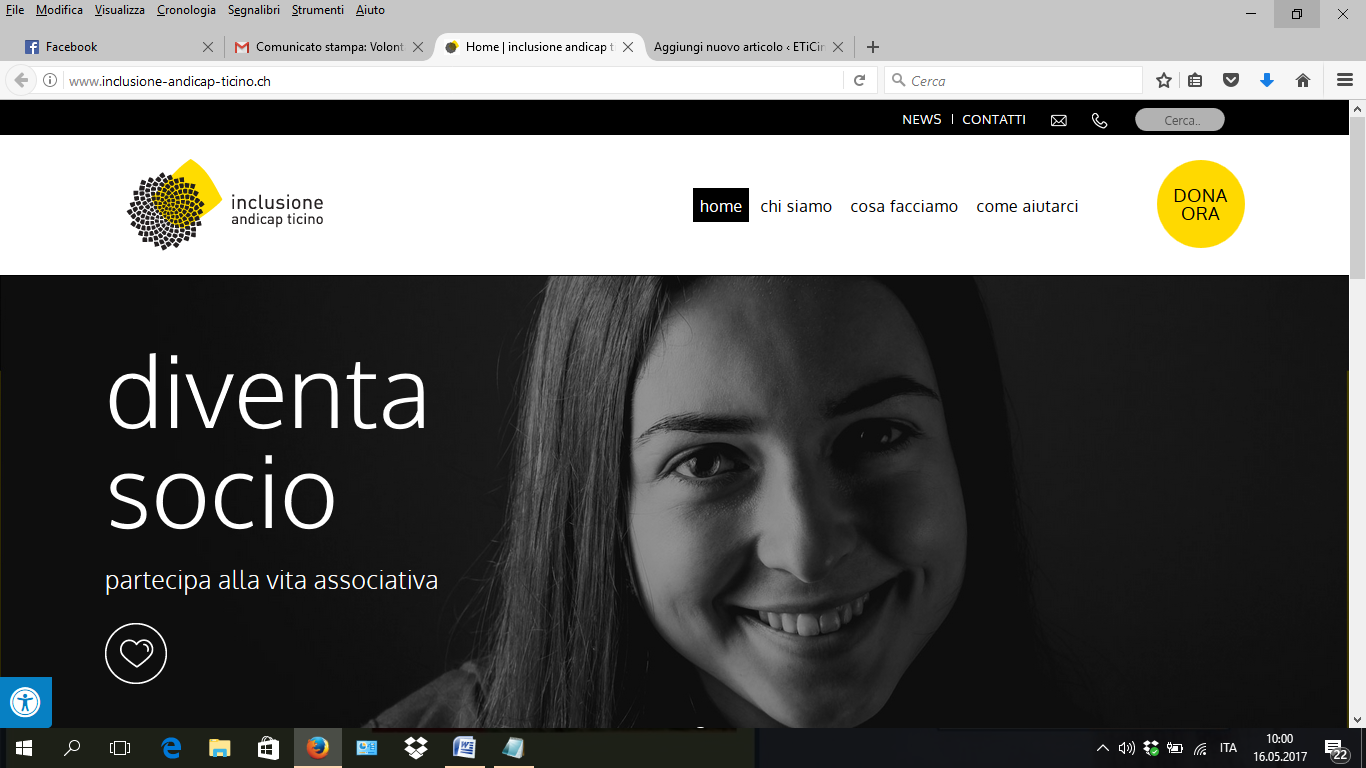Click the heart circle icon under slogan

pos(136,653)
